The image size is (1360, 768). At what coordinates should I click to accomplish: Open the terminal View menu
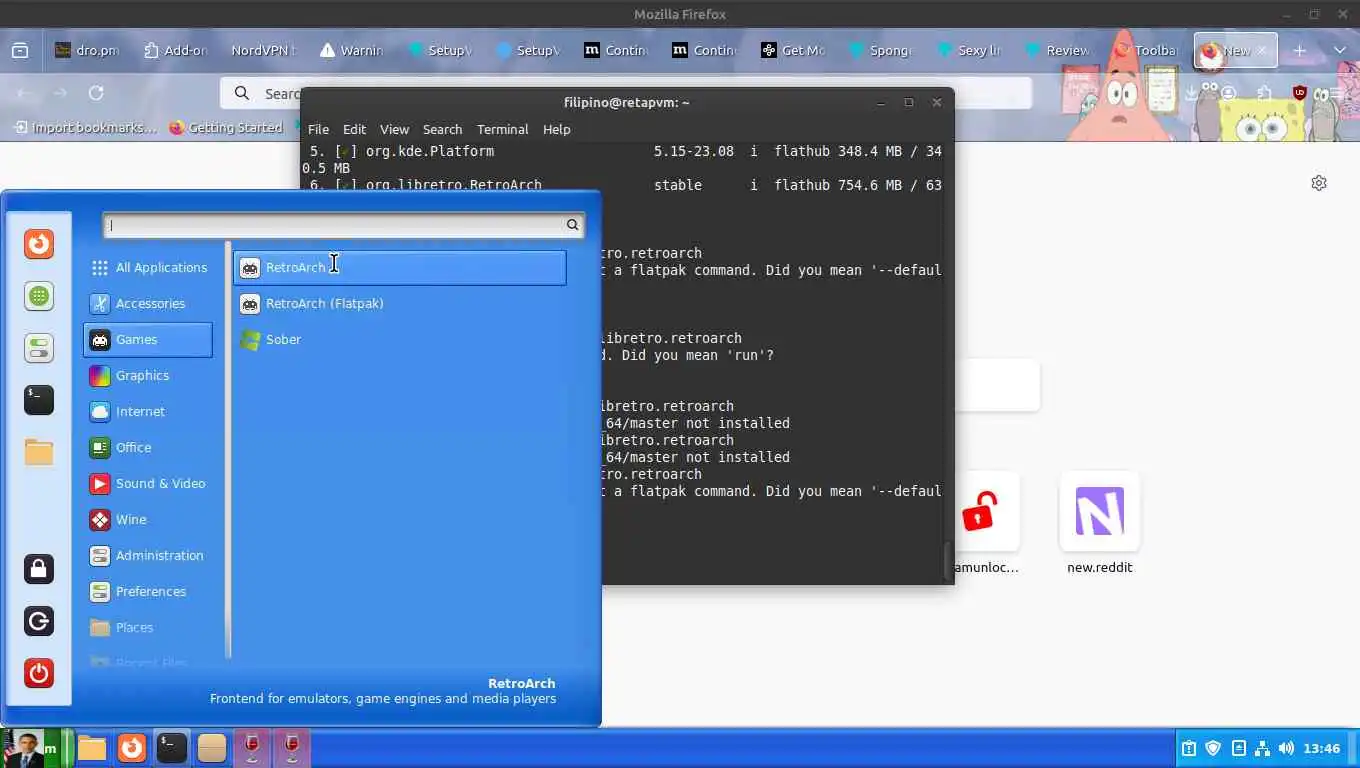point(394,129)
